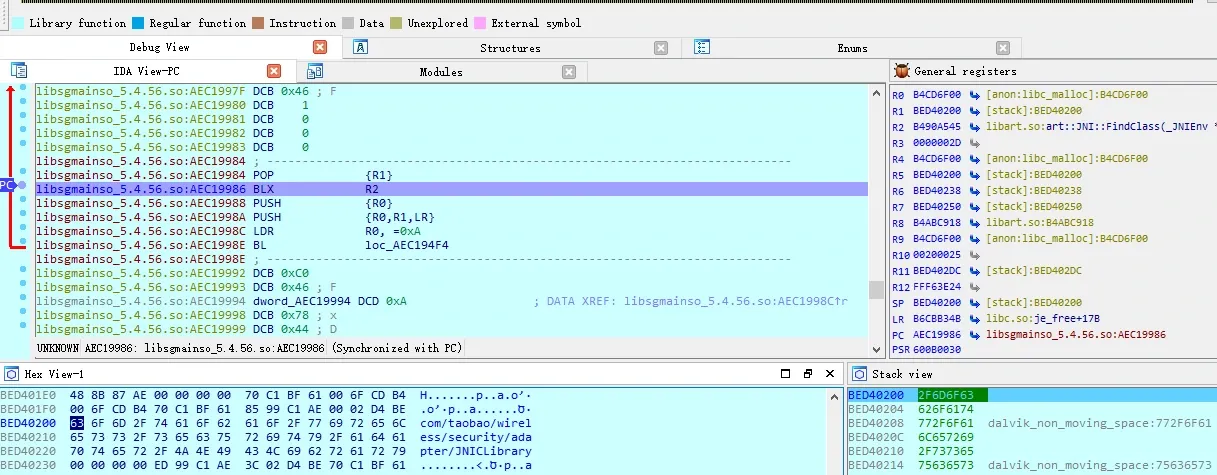Click the grayed jump arrow beside R10

(x=974, y=255)
